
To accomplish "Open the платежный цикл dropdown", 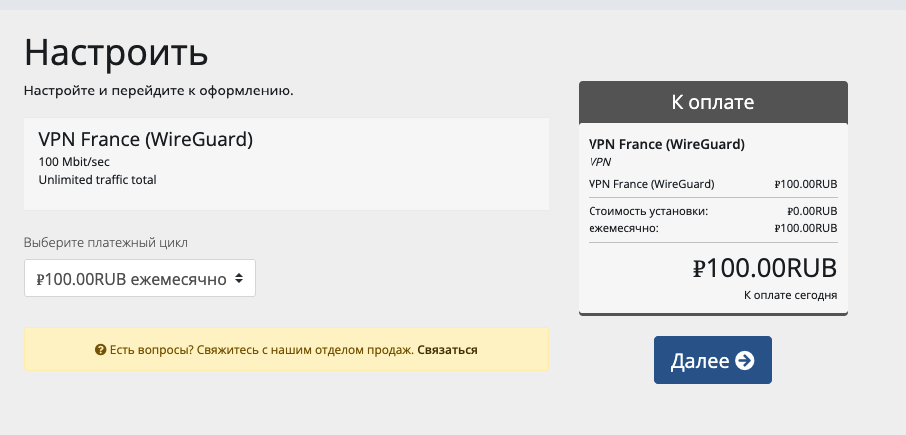I will (140, 278).
